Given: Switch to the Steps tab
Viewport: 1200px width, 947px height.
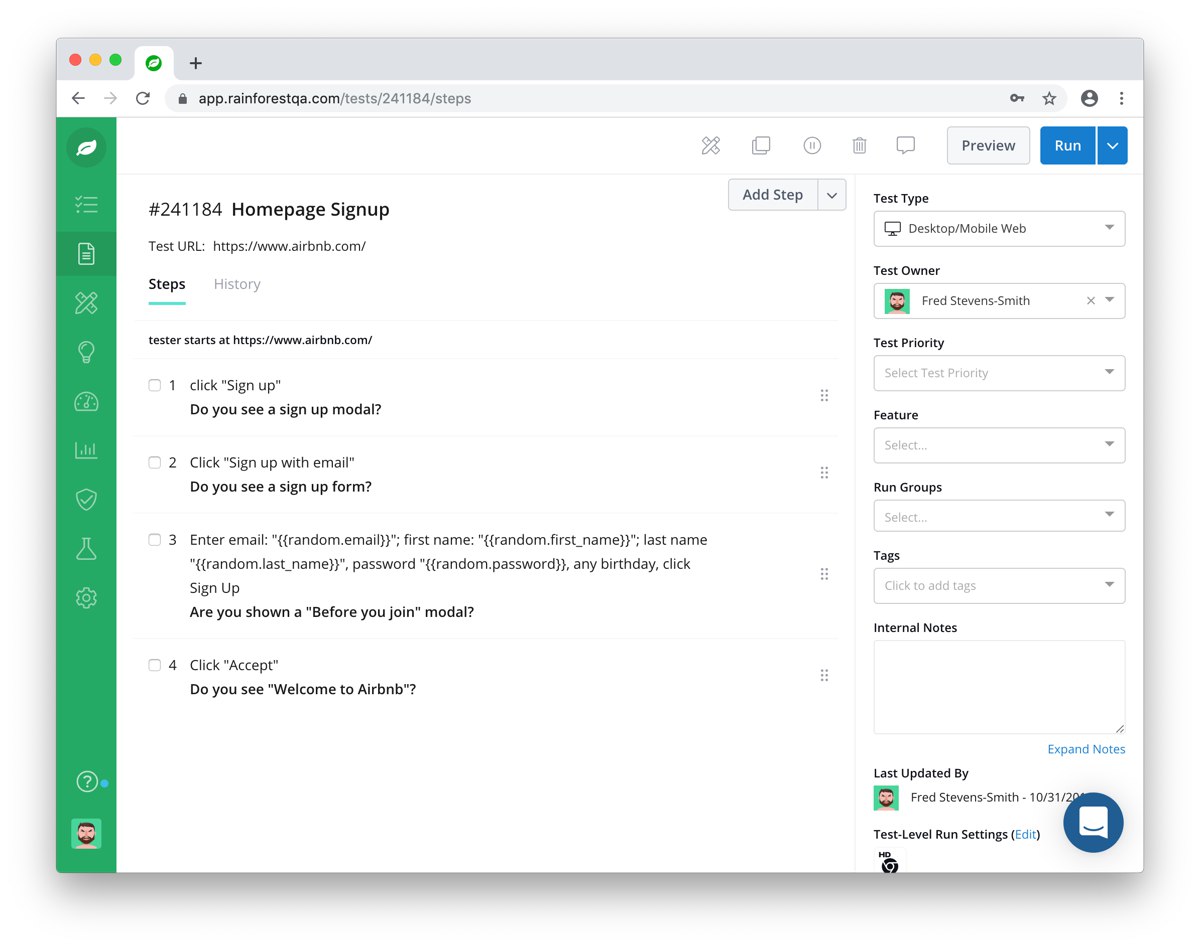Looking at the screenshot, I should click(167, 285).
